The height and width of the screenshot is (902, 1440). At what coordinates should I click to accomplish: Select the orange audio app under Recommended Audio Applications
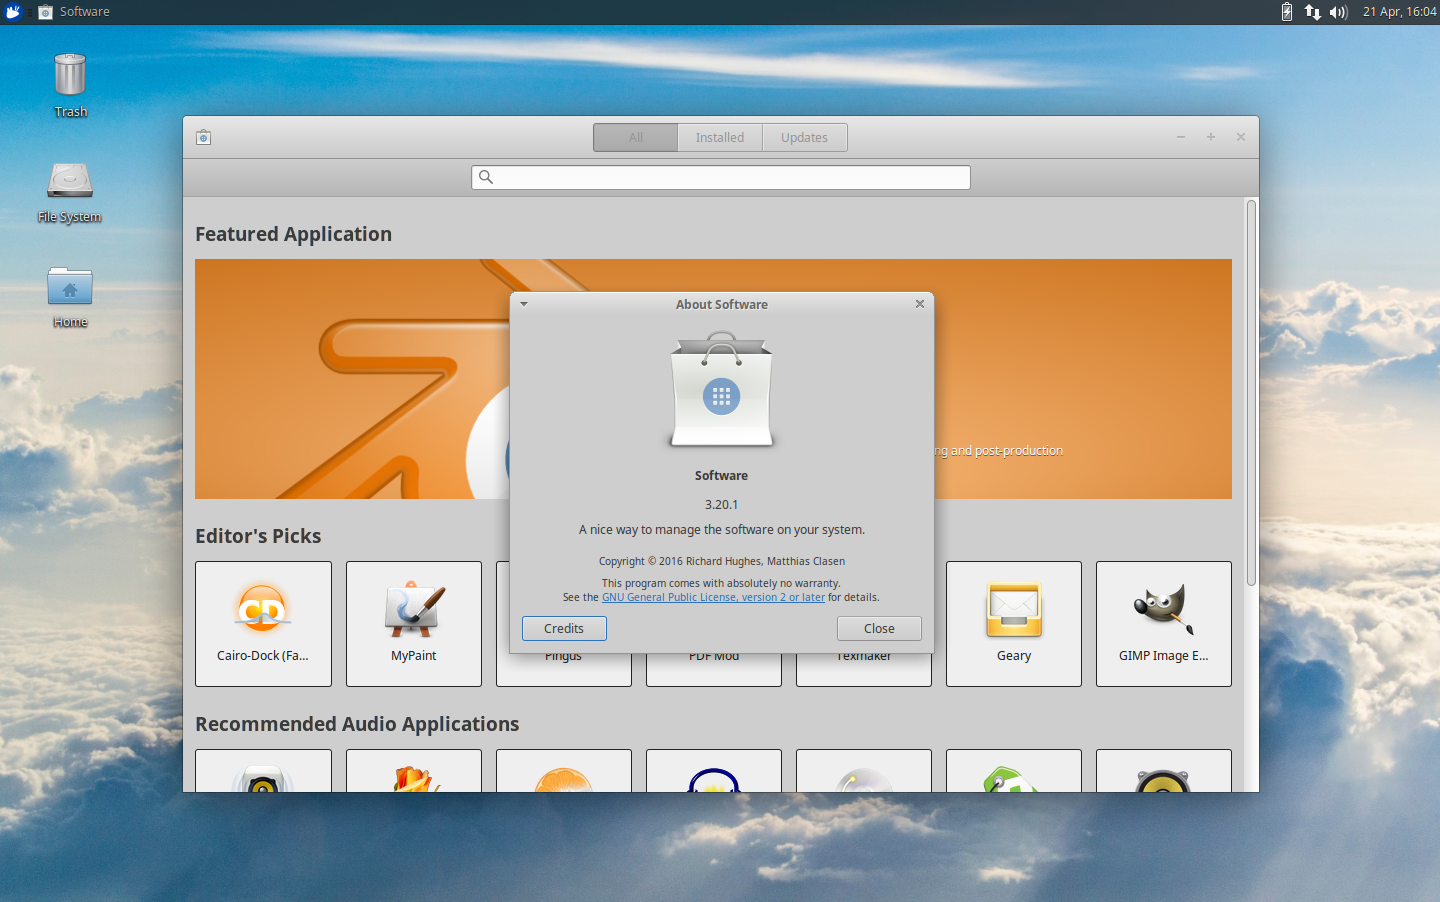point(563,775)
